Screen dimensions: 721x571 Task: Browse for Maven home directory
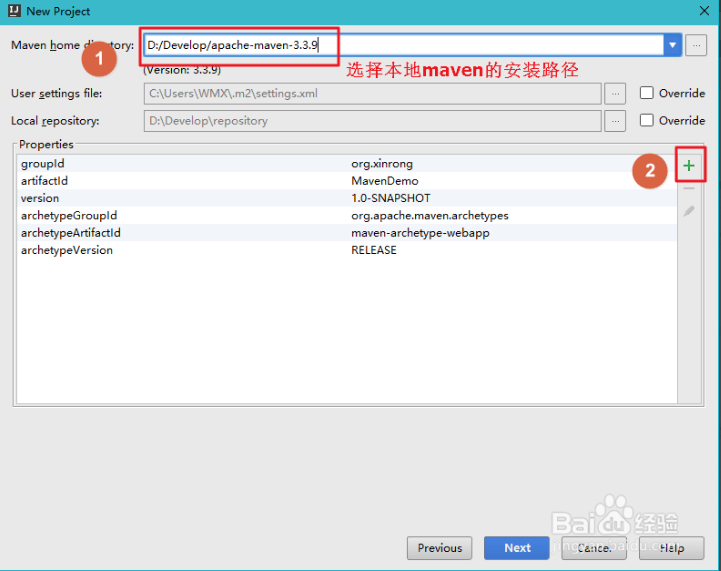[x=696, y=45]
